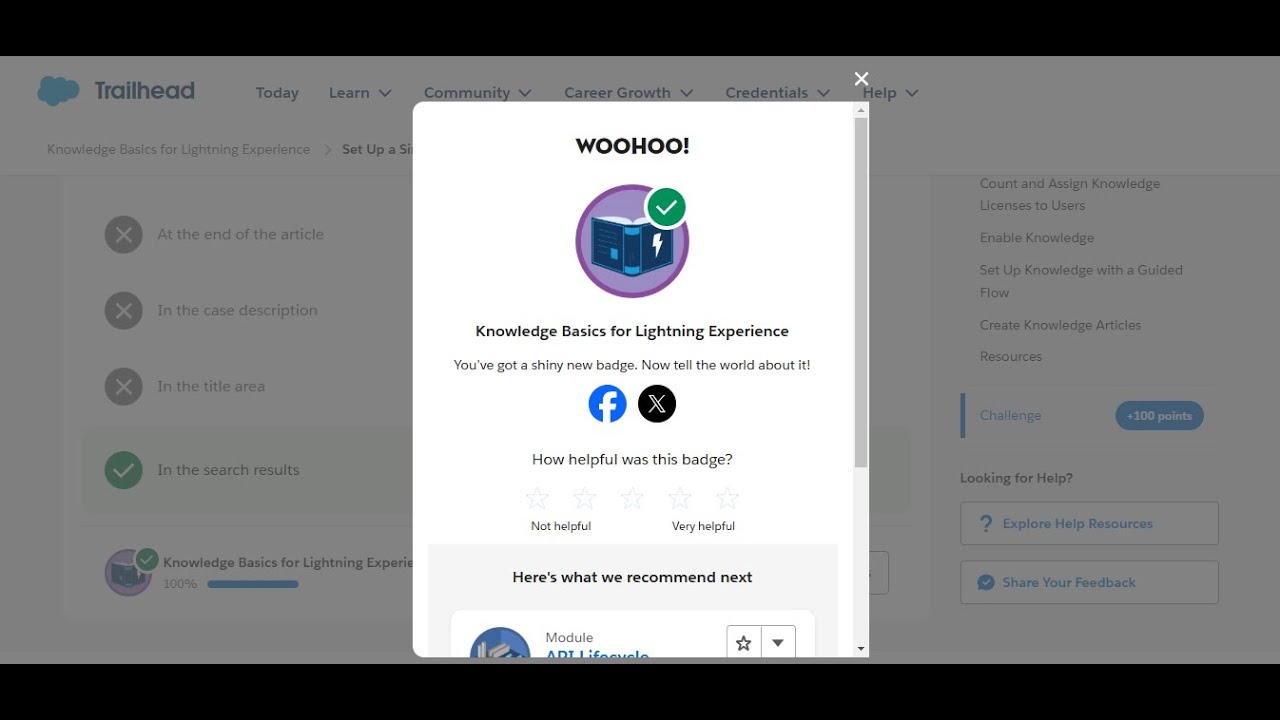The image size is (1280, 720).
Task: Open Share Your Feedback button
Action: 1089,582
